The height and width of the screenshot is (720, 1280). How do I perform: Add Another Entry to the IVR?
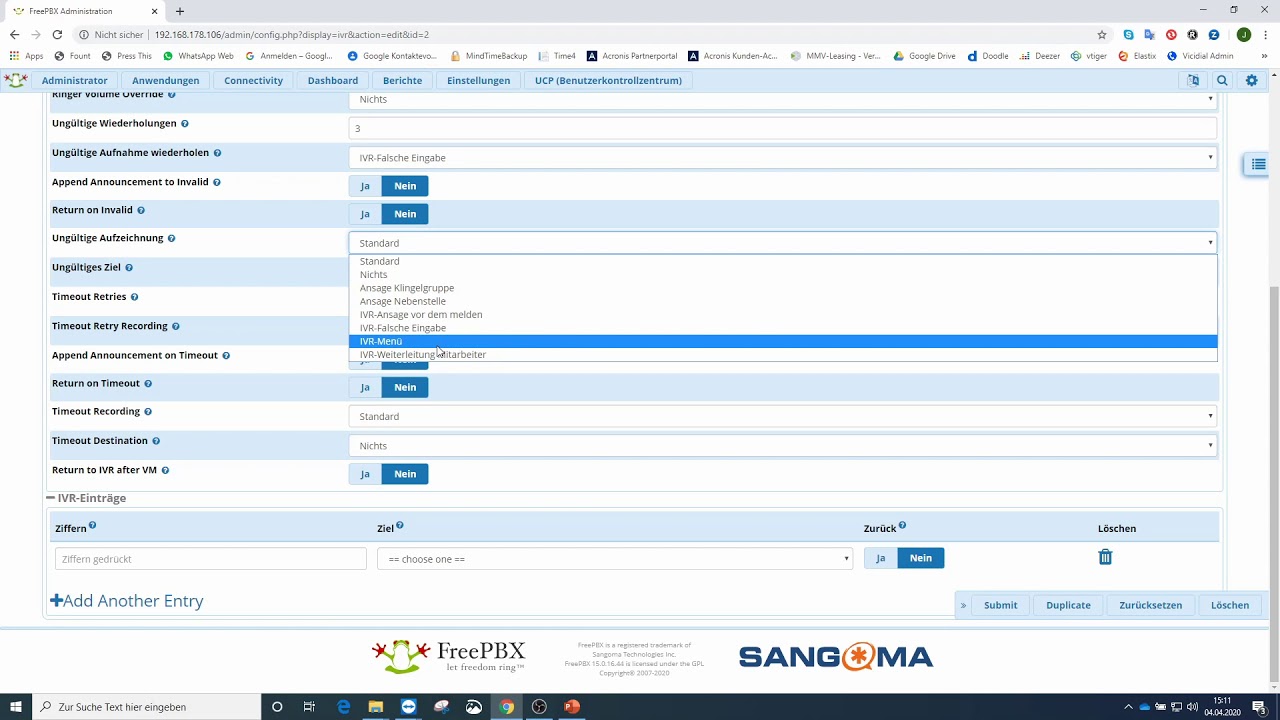coord(127,601)
